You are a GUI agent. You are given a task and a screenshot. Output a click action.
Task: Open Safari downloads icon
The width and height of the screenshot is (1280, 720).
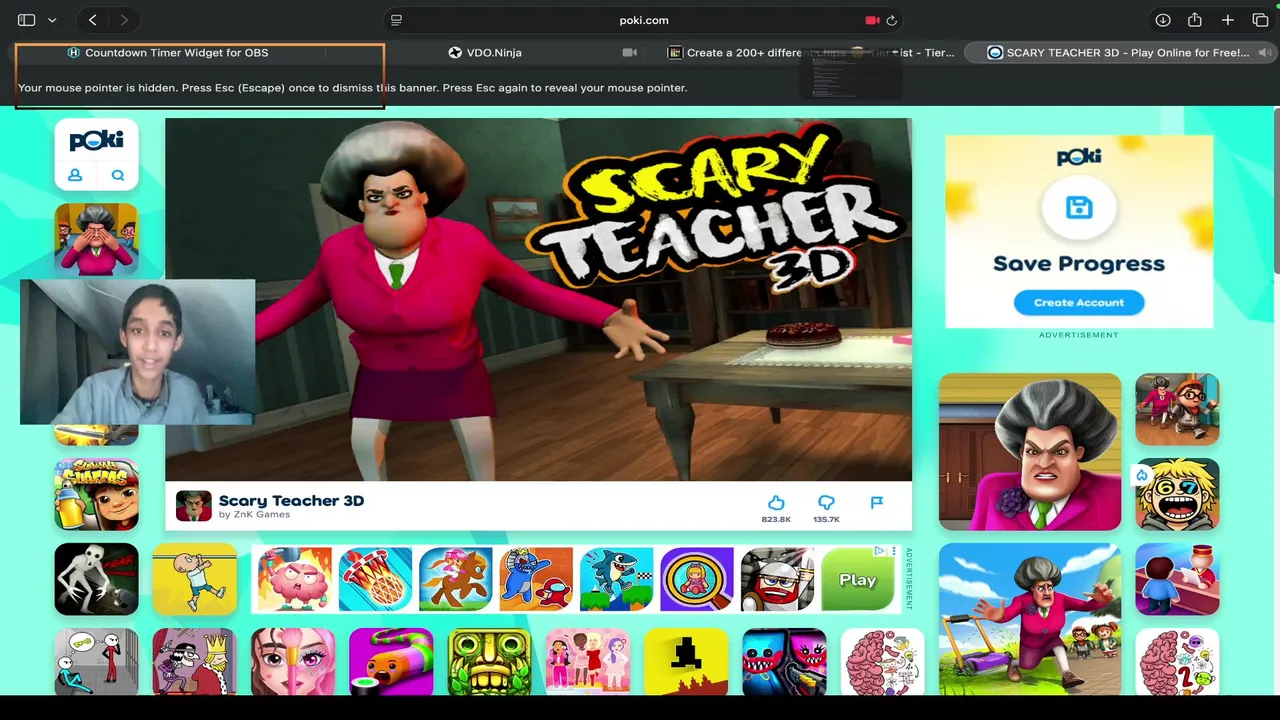1163,20
